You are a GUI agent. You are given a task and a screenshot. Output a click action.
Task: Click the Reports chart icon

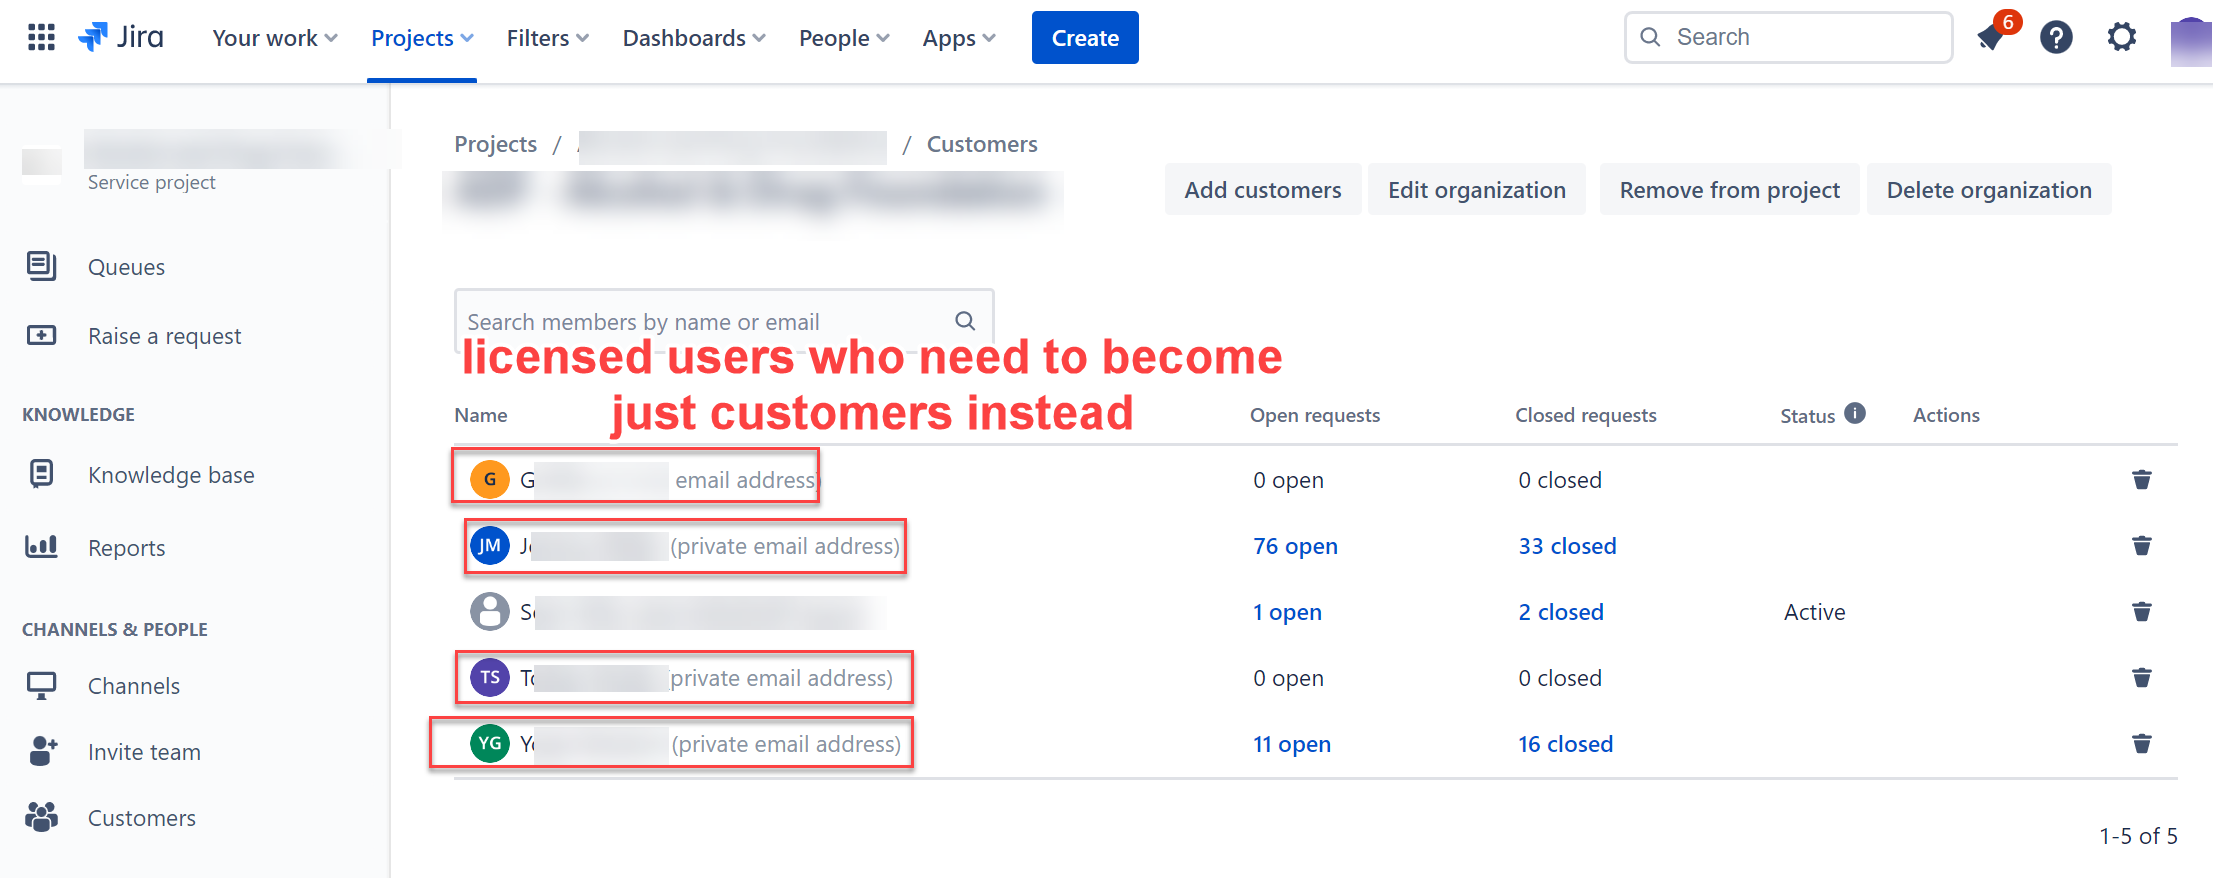pyautogui.click(x=41, y=546)
